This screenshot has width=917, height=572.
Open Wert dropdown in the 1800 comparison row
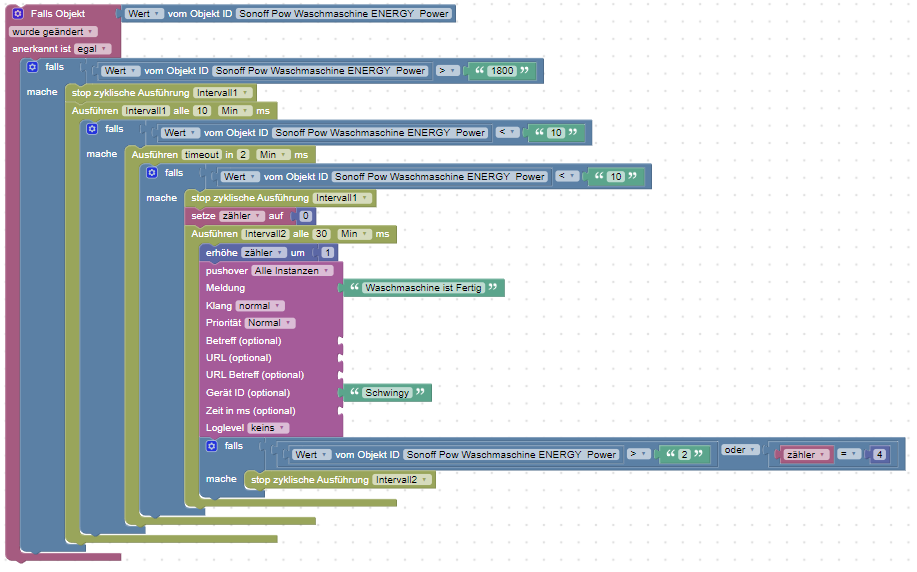point(120,70)
